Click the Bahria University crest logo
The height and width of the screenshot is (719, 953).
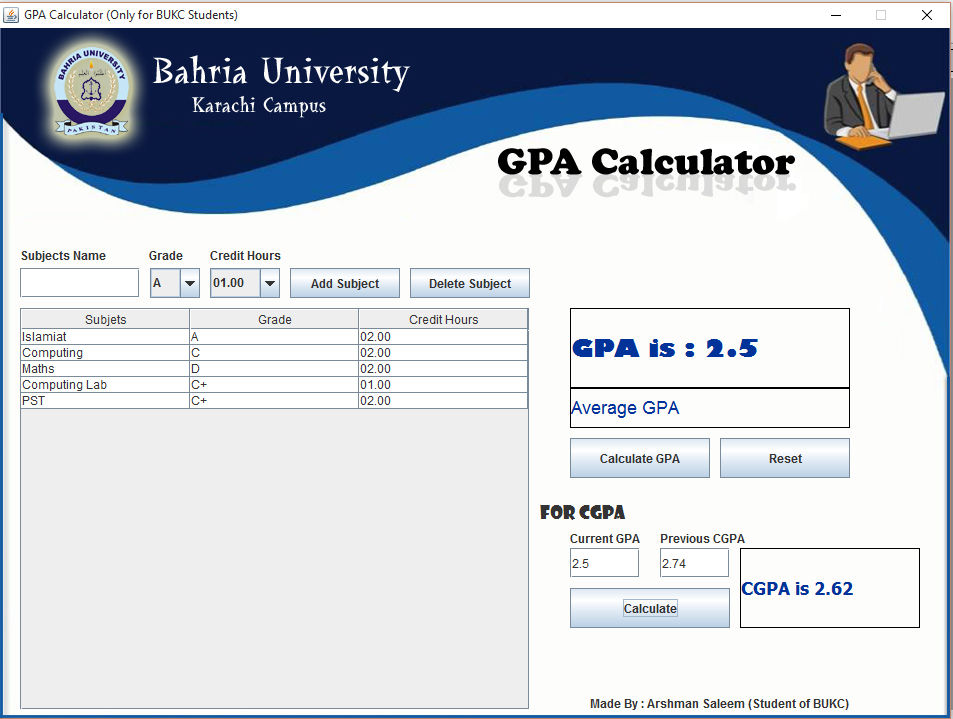[x=92, y=91]
